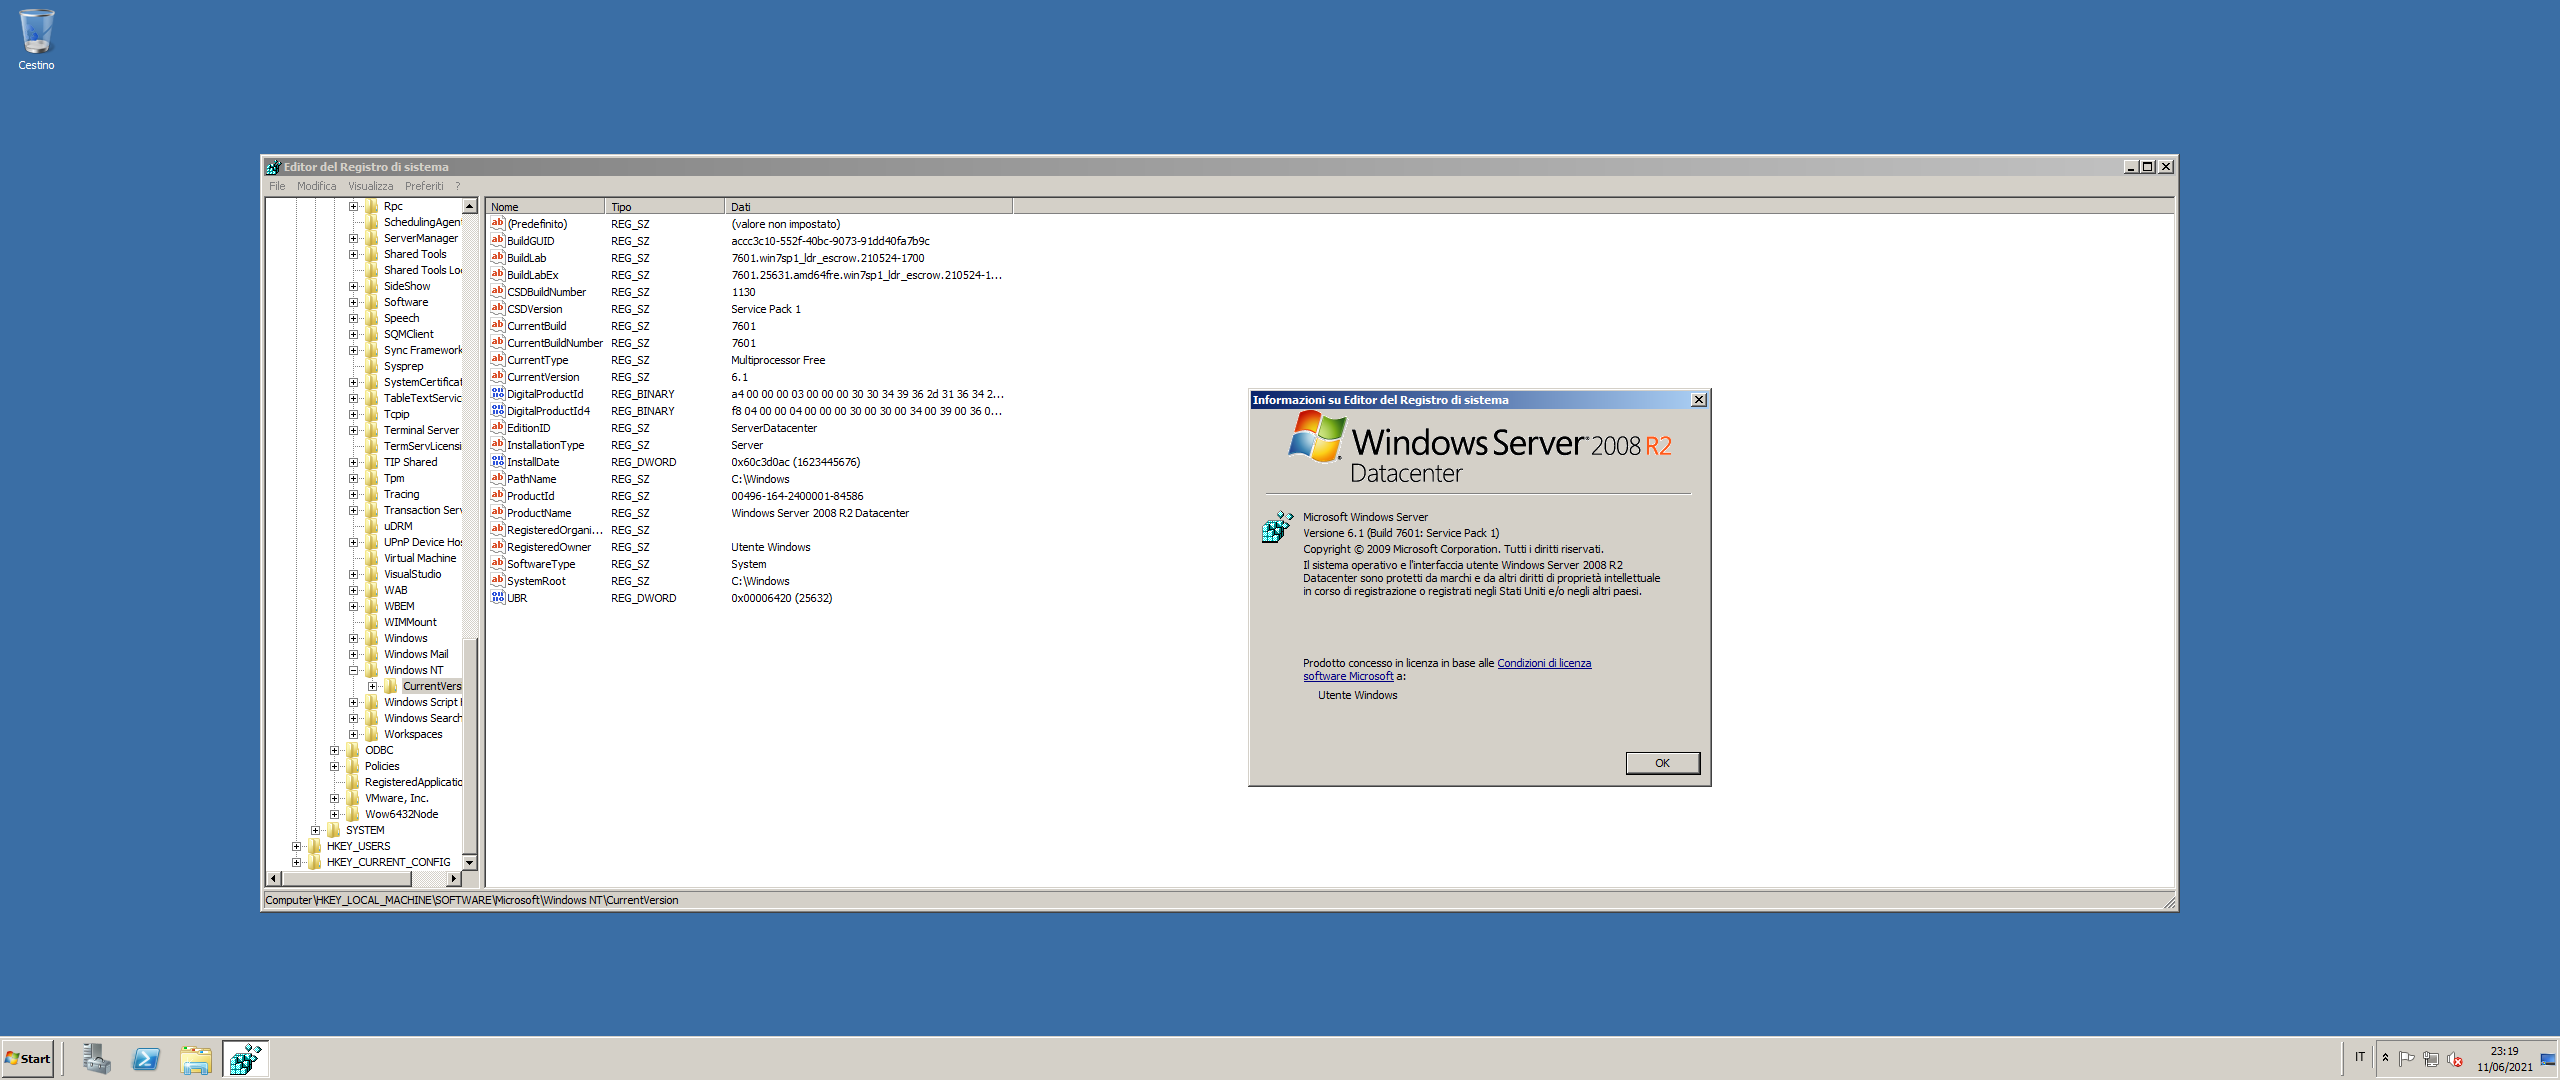Select the SystemRoot value row

click(x=750, y=581)
